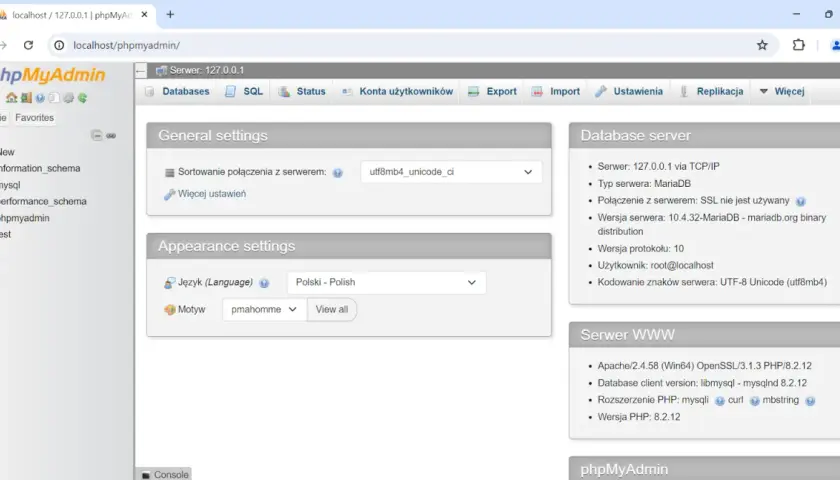Switch to Favorites tab in navigation
Screen dimensions: 840x480
(34, 118)
